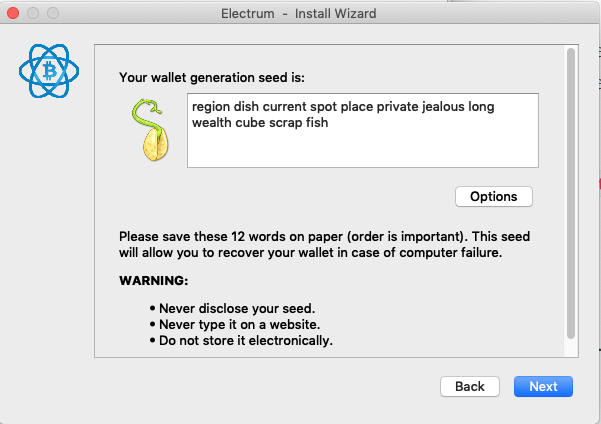Click the wizard's vertical scrollbar

coord(571,194)
